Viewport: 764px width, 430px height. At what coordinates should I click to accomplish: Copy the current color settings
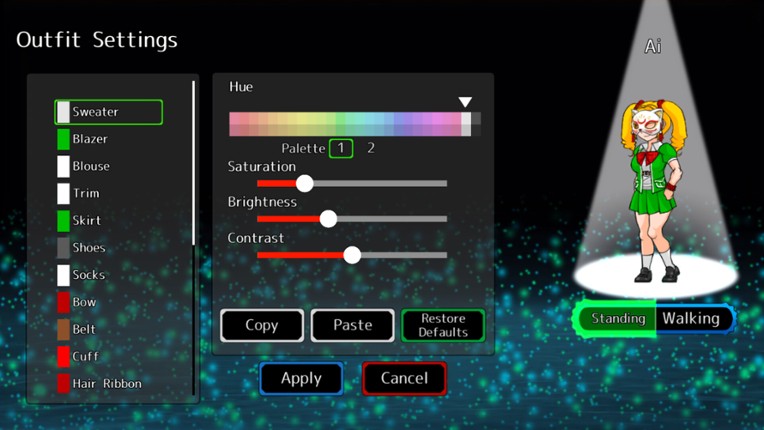262,325
